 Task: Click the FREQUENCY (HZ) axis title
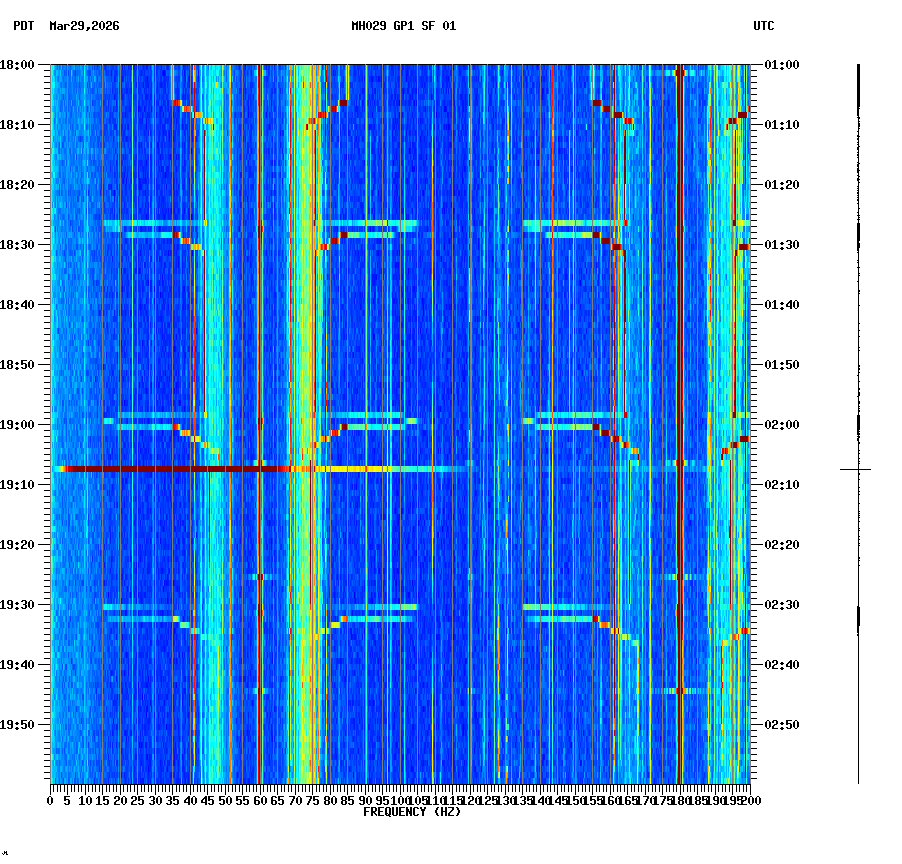point(412,812)
